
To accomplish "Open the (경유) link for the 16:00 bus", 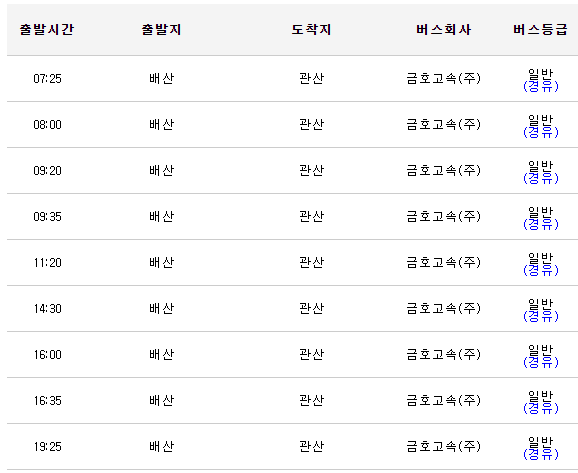I will (541, 362).
